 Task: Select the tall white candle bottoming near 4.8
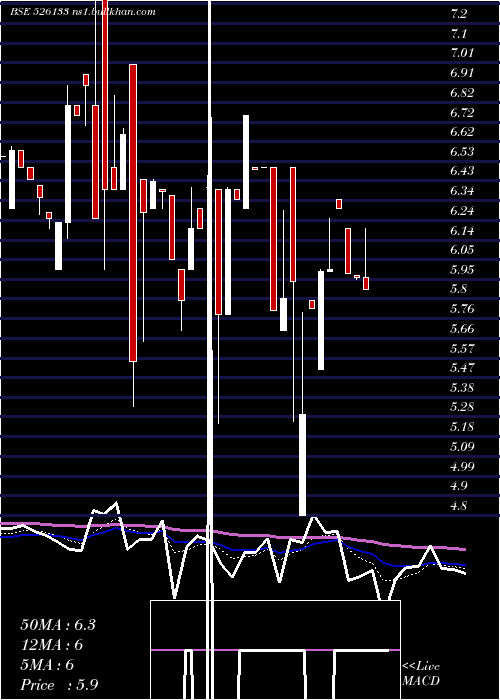[302, 465]
